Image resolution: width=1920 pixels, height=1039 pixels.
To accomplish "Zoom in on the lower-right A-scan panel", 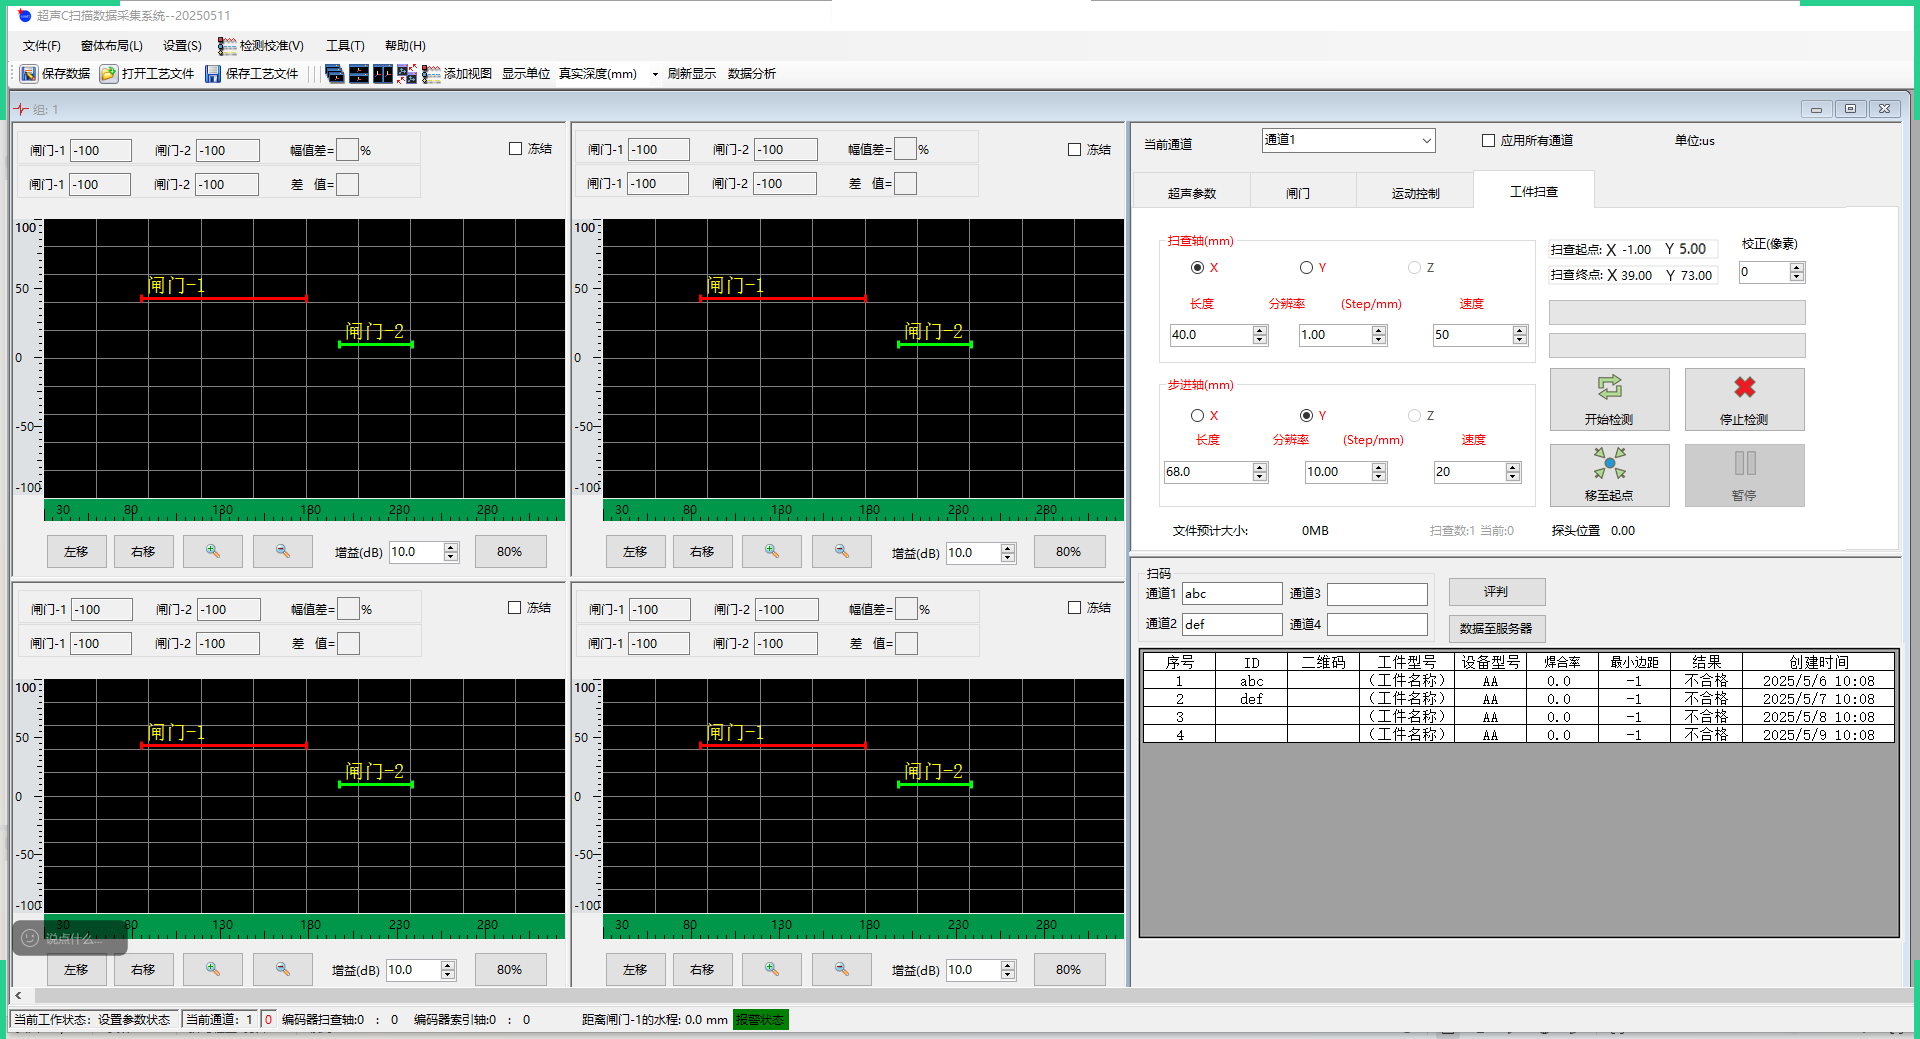I will [772, 970].
